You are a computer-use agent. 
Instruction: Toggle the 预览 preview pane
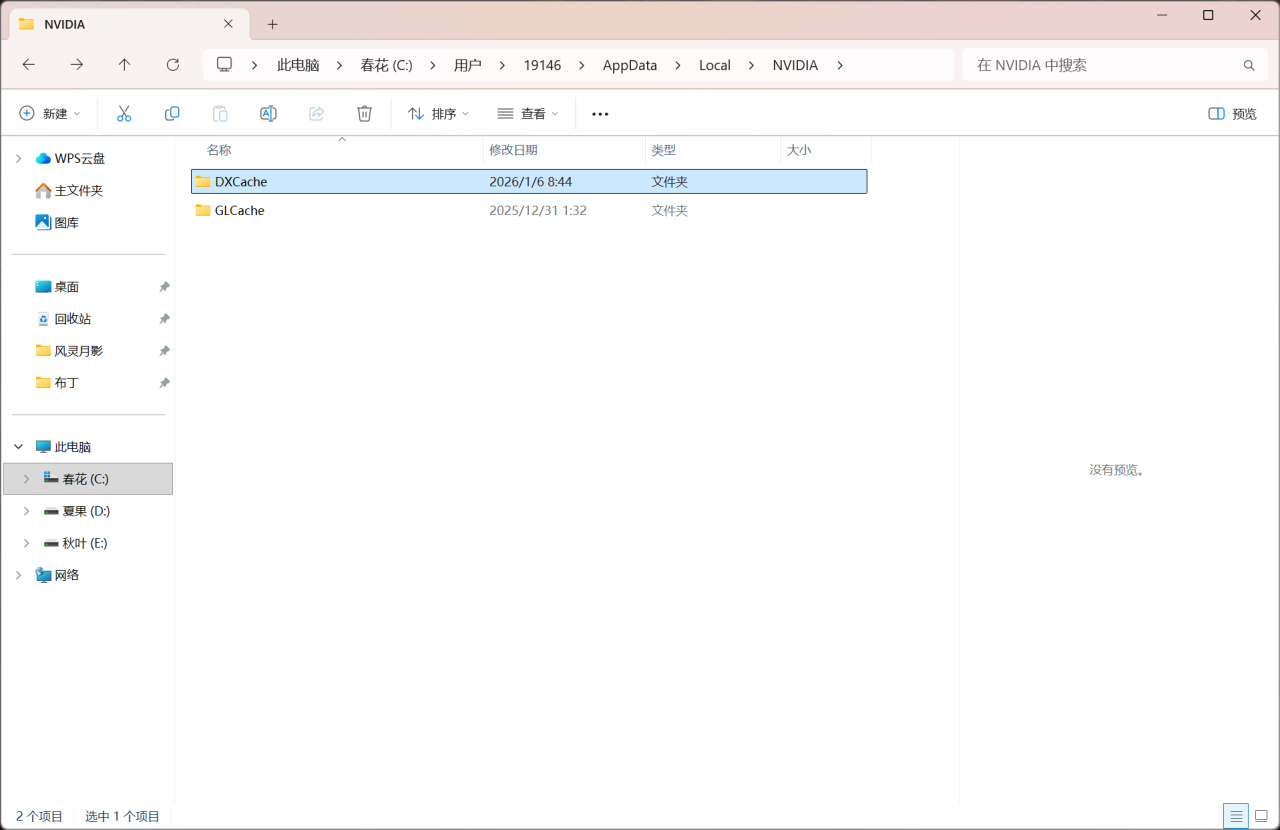click(x=1232, y=114)
